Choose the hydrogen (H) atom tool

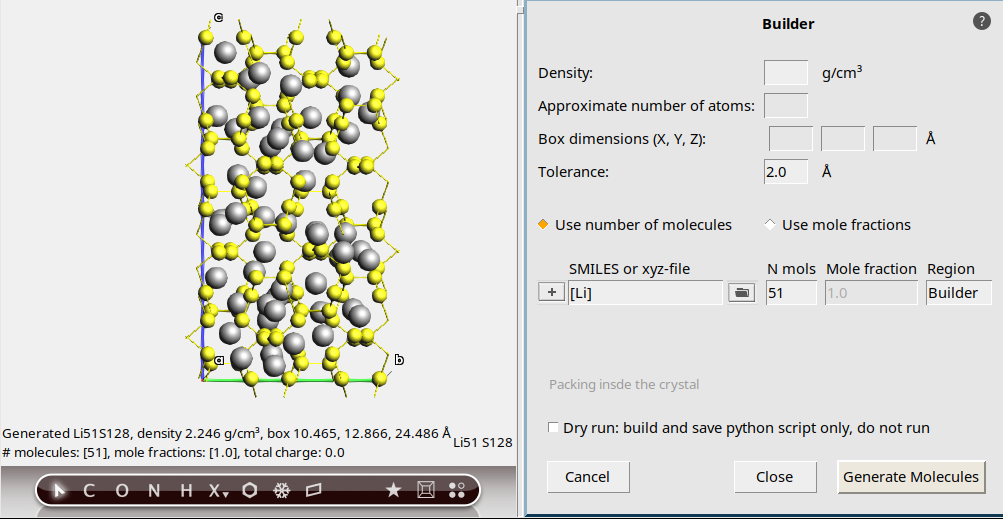[185, 490]
